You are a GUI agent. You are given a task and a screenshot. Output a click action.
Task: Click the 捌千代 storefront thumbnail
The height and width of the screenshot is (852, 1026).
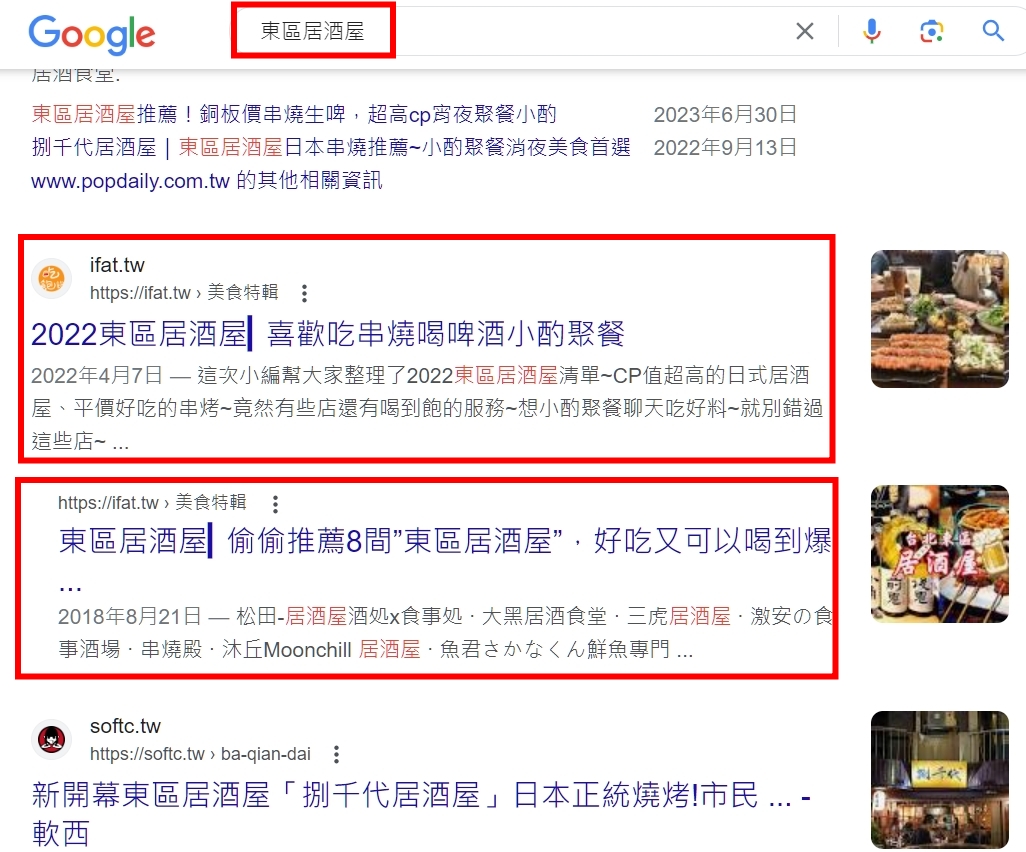940,779
